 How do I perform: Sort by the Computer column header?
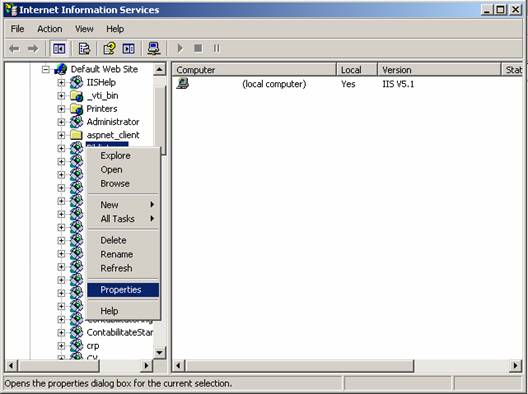(255, 70)
